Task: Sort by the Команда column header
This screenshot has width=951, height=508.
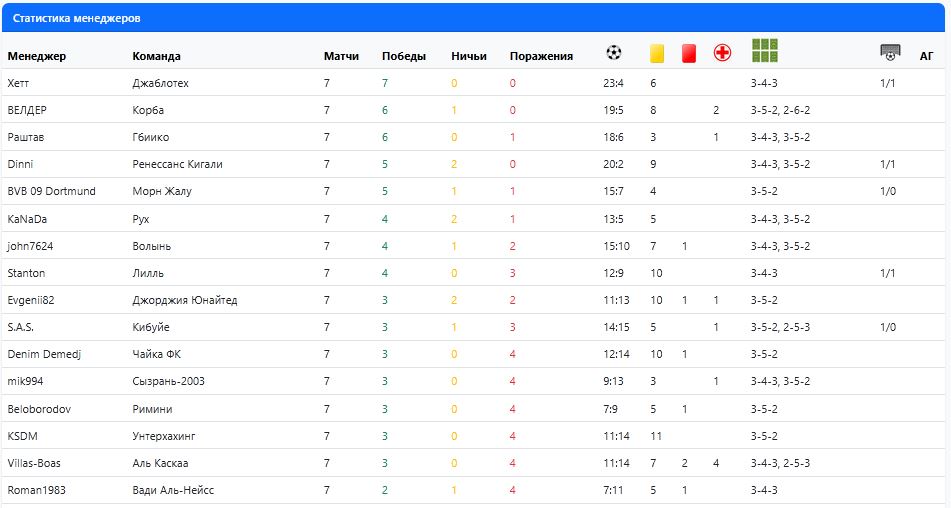Action: click(156, 56)
